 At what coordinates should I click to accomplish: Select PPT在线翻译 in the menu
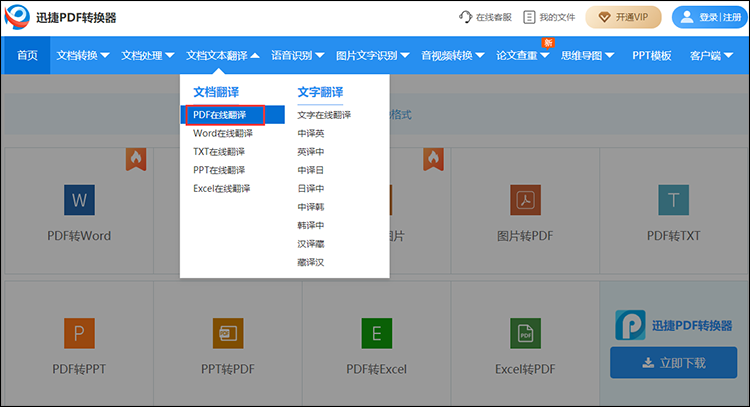click(x=219, y=170)
